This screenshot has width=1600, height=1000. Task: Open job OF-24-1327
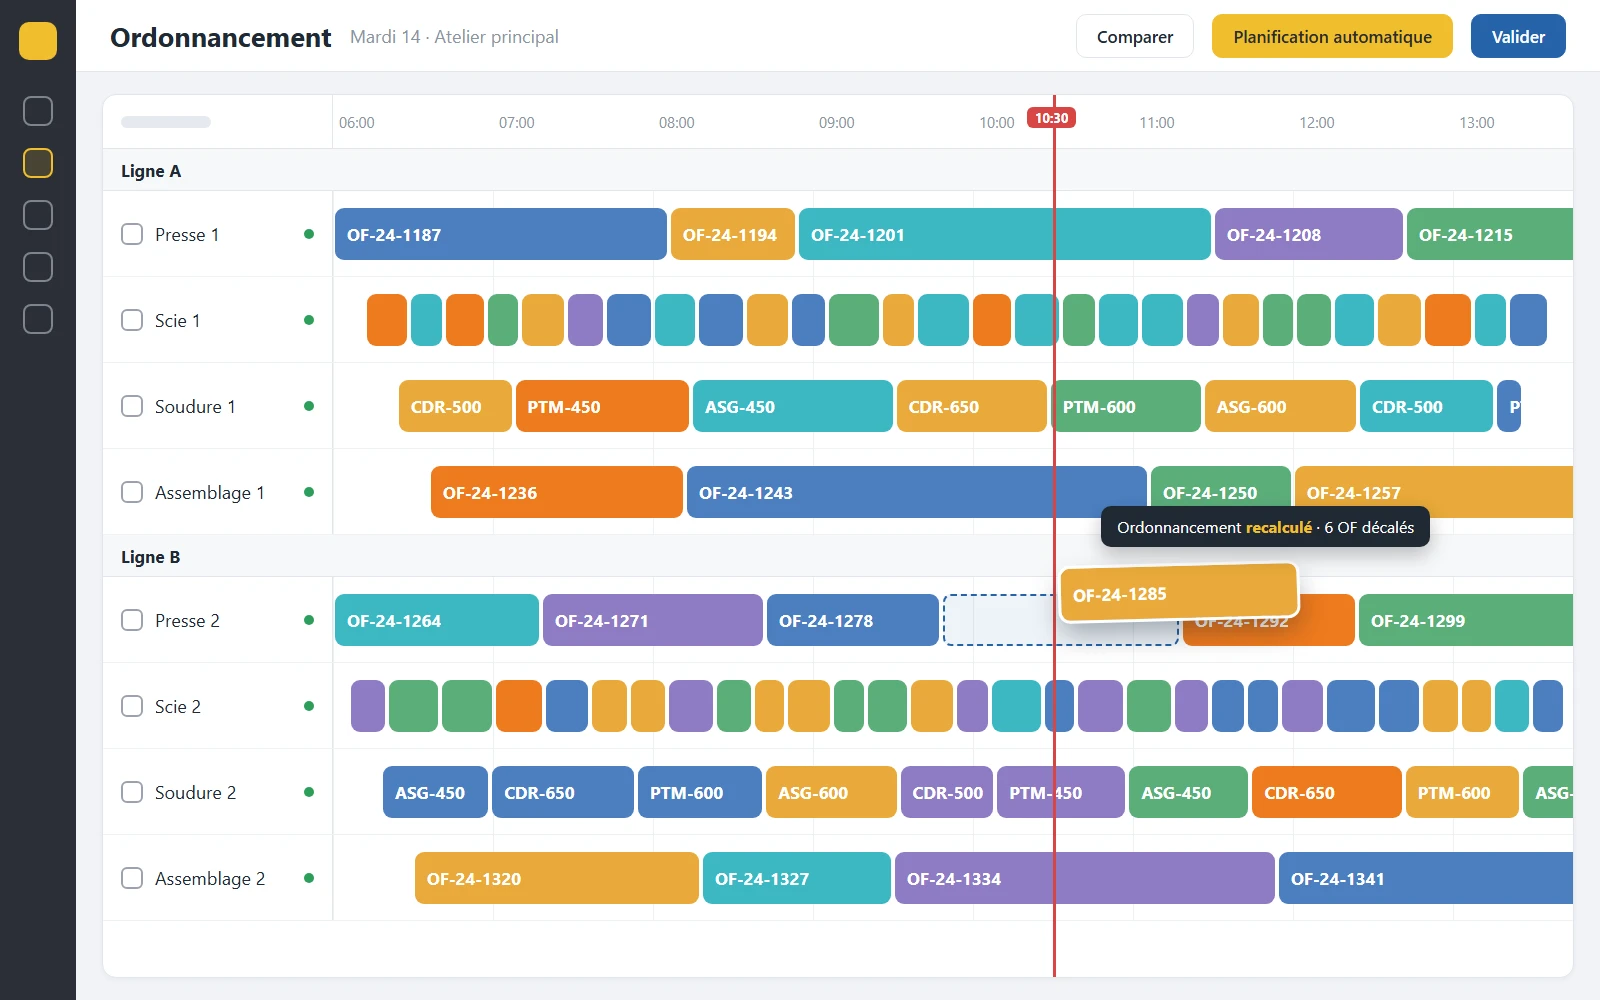click(x=797, y=878)
